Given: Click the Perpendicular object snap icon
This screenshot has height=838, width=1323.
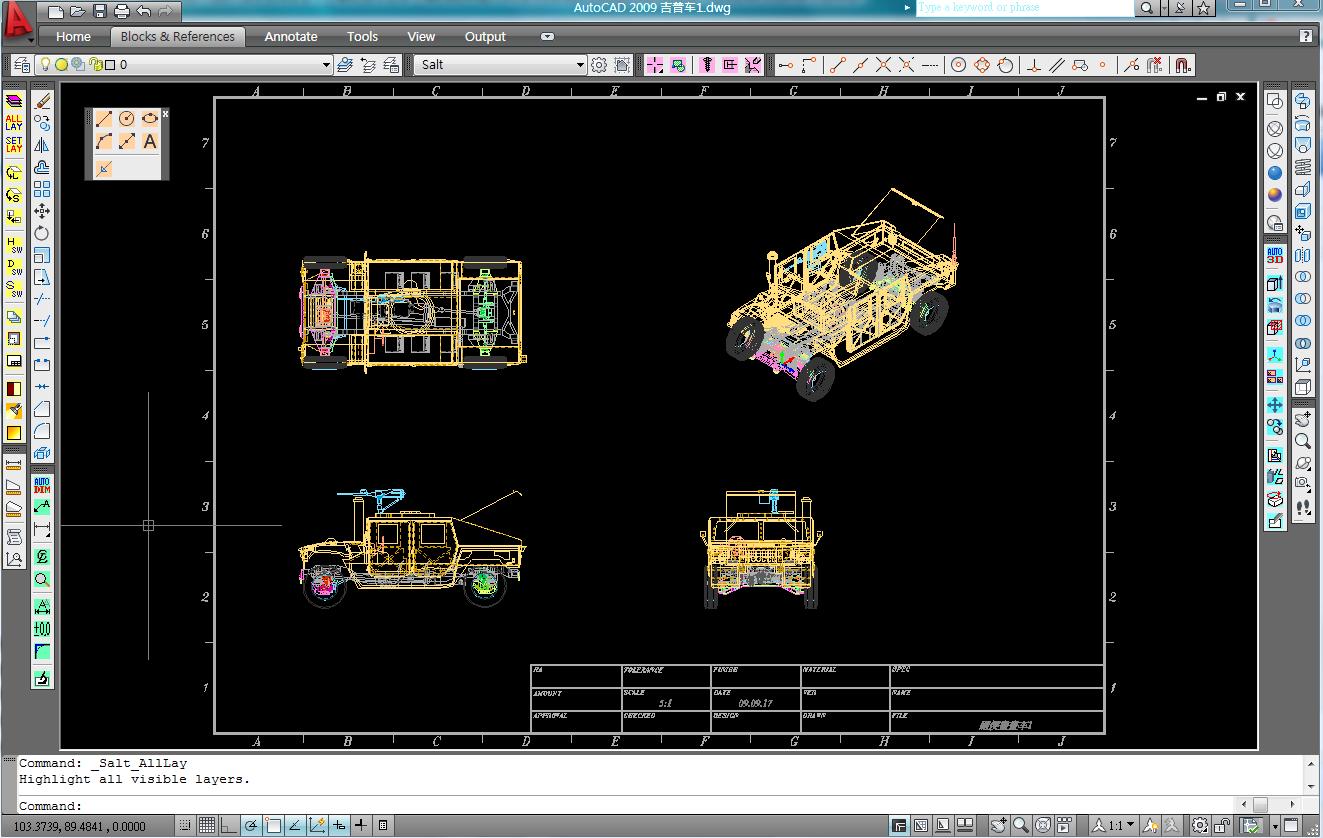Looking at the screenshot, I should click(1034, 65).
